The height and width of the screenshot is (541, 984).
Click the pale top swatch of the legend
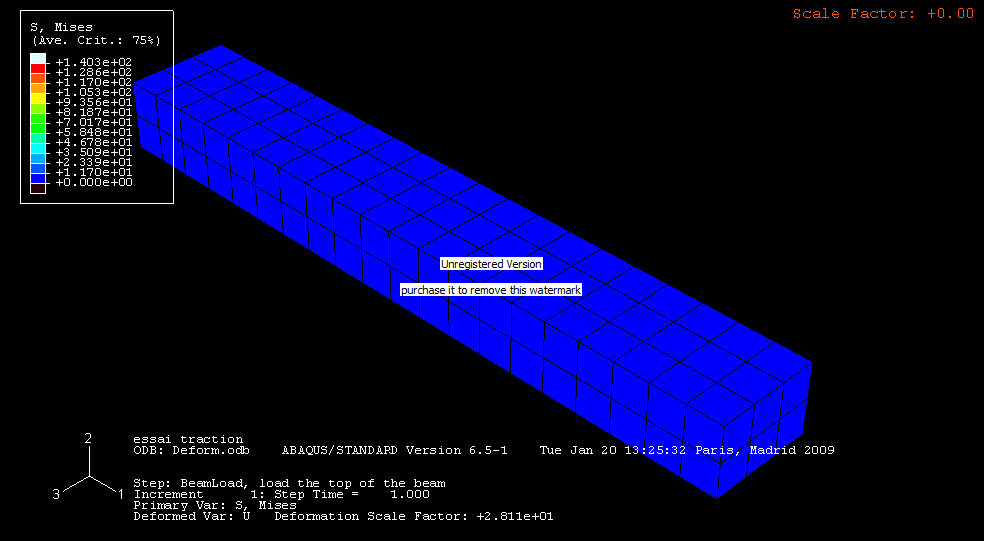pos(38,58)
